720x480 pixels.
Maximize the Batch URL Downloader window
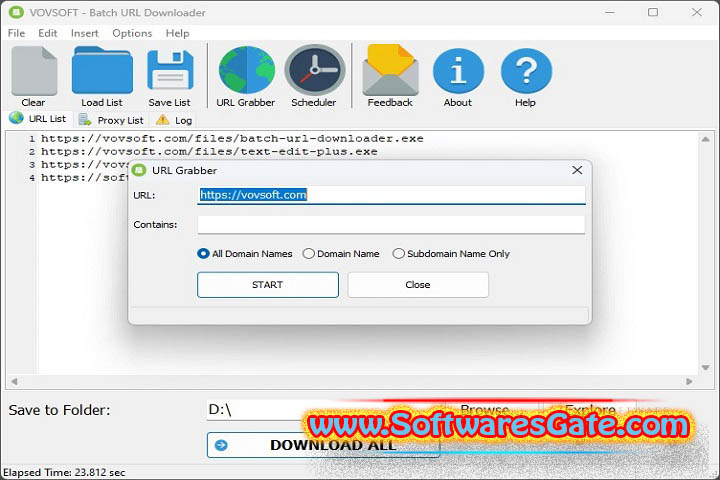point(653,12)
